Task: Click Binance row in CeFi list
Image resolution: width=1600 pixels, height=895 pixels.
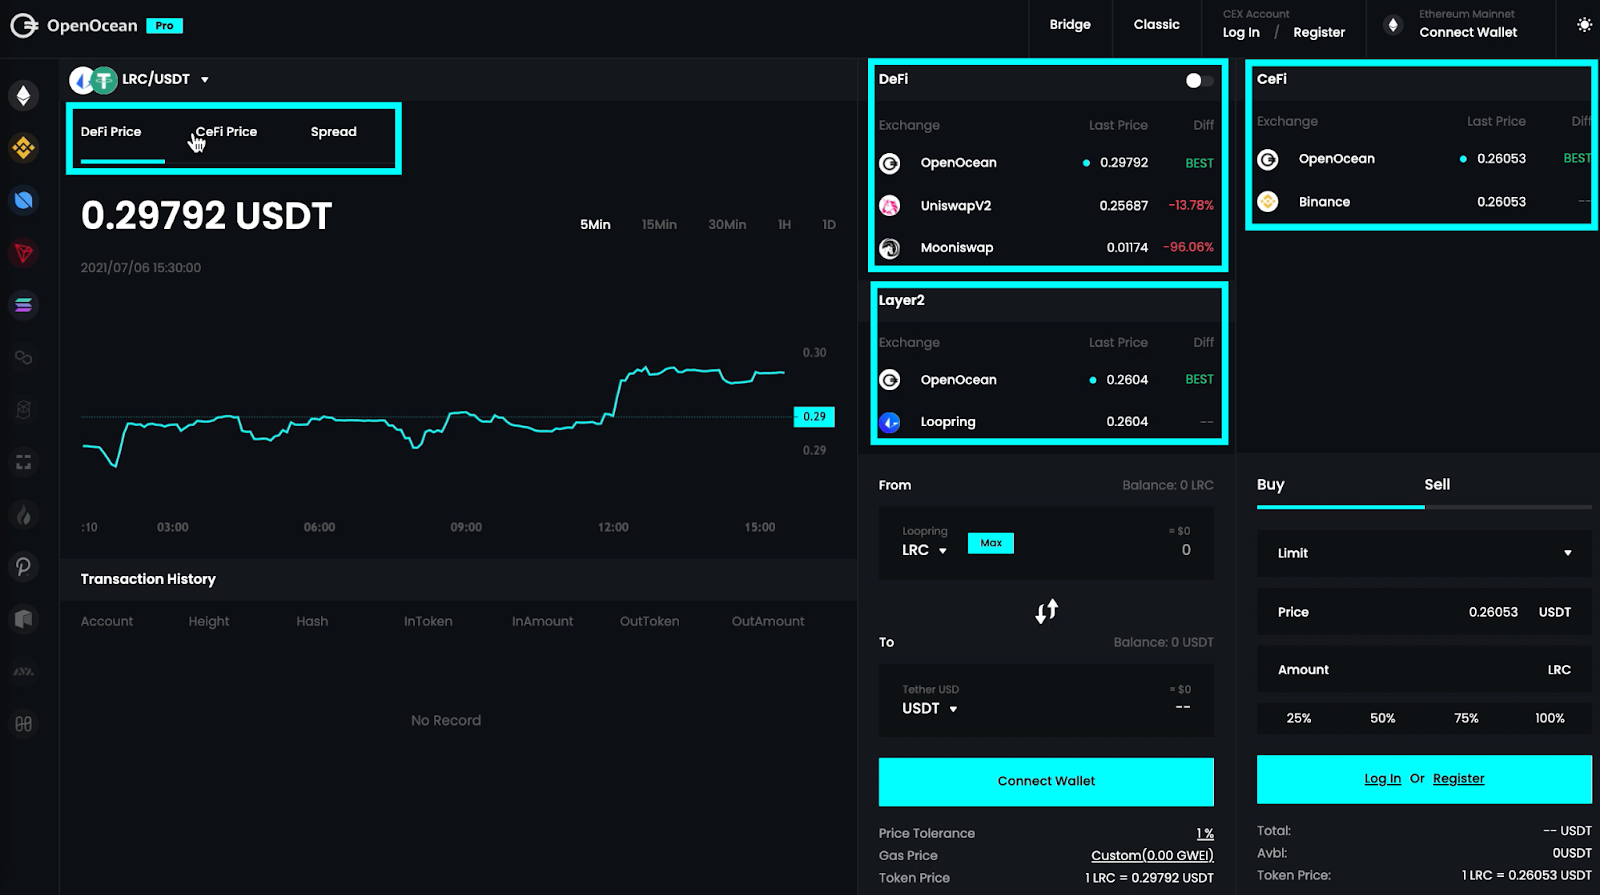Action: click(x=1422, y=202)
